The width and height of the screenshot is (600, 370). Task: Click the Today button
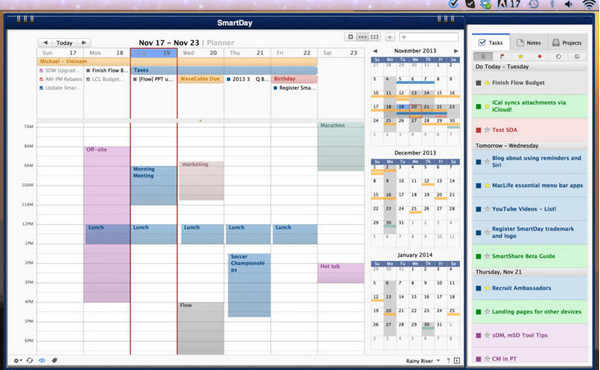64,42
